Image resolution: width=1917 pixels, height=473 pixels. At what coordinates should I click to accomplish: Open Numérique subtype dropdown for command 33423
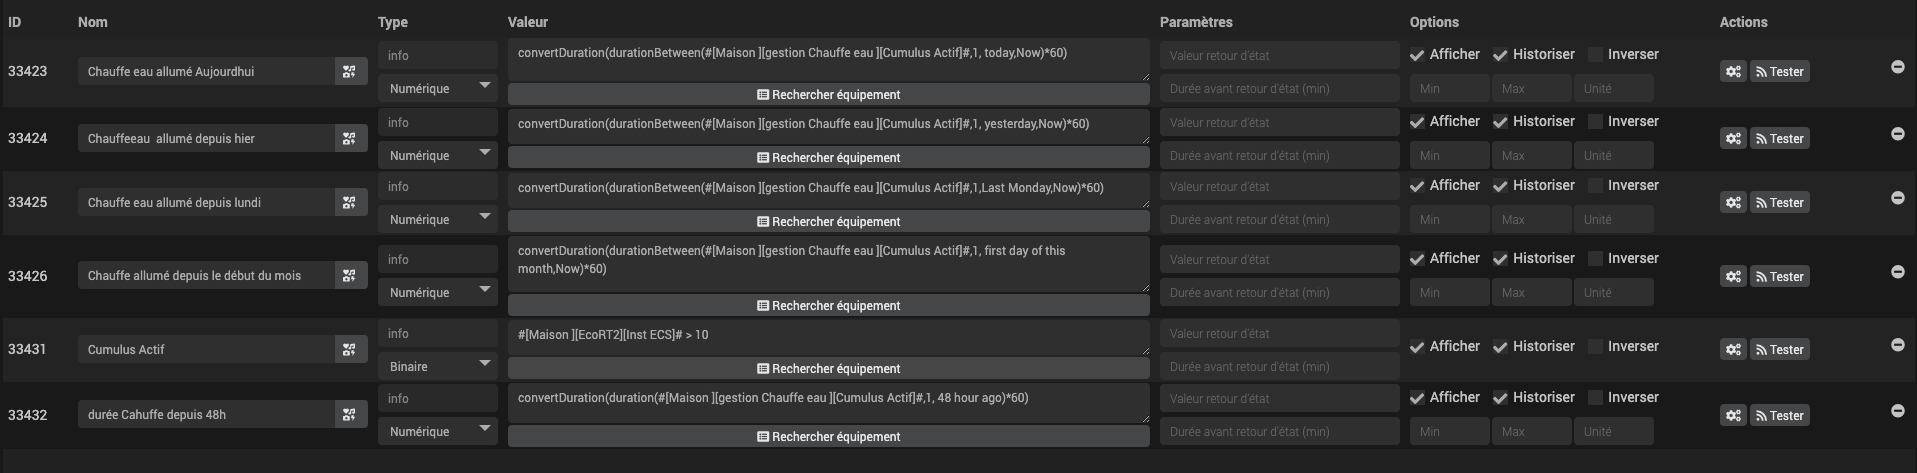(x=438, y=88)
